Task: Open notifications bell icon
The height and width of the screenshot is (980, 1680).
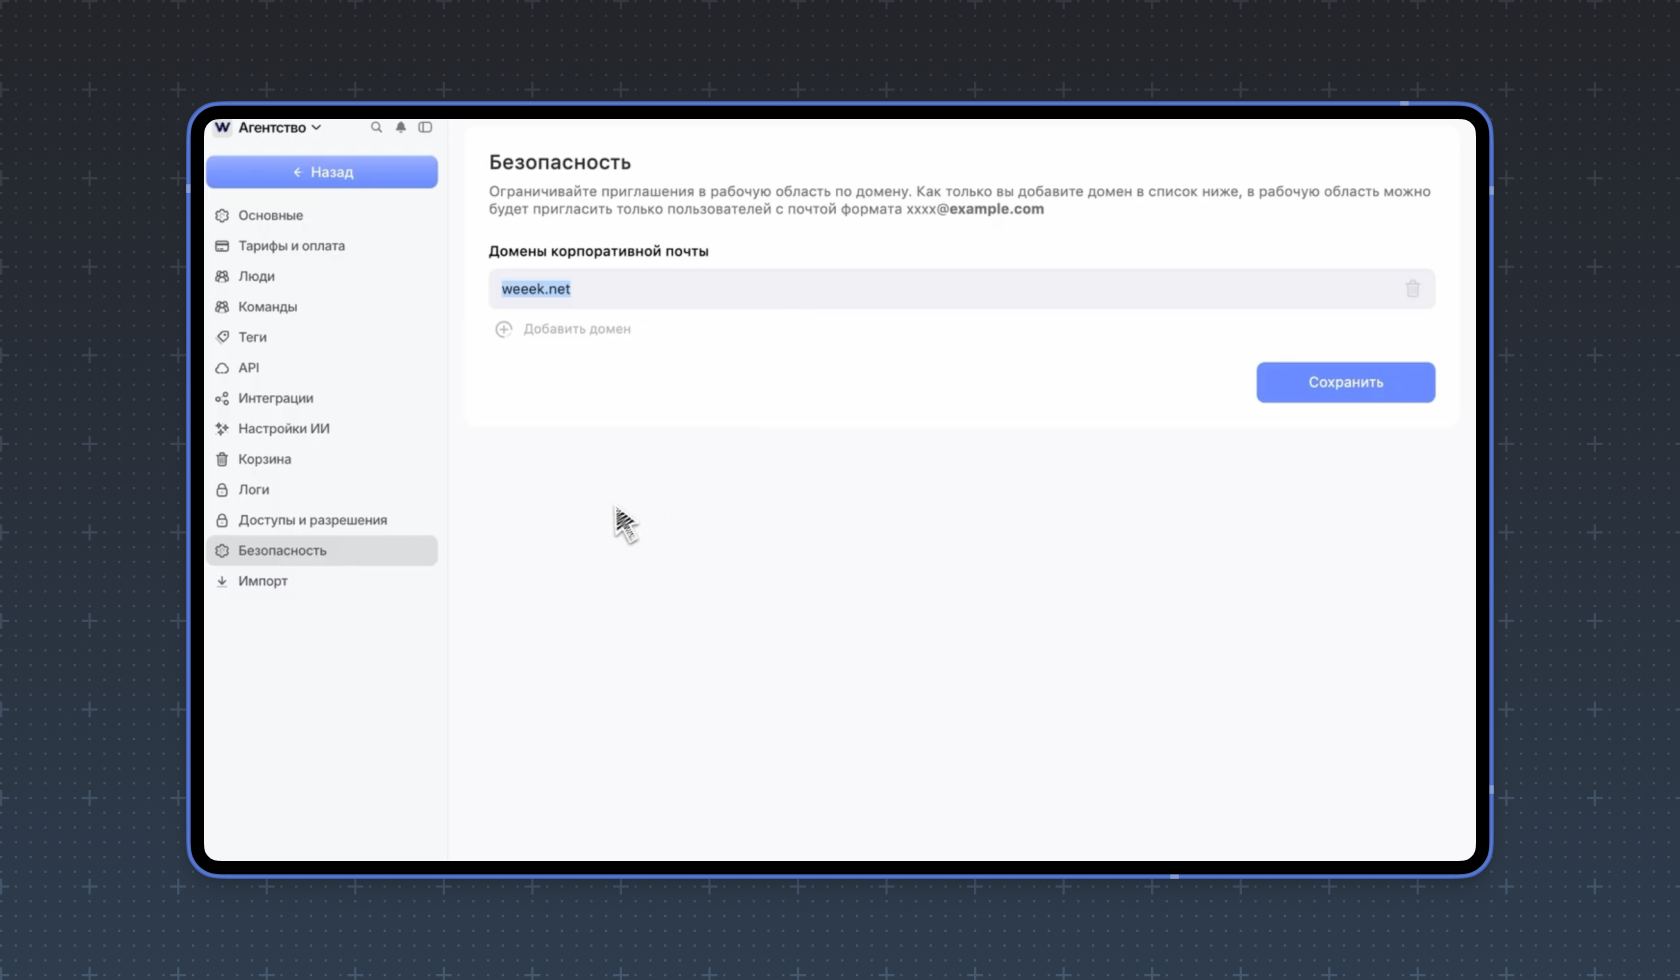Action: pos(401,128)
